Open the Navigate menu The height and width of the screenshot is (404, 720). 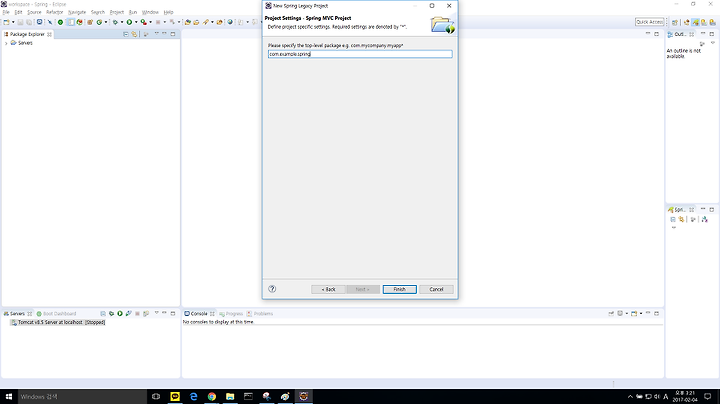[77, 12]
